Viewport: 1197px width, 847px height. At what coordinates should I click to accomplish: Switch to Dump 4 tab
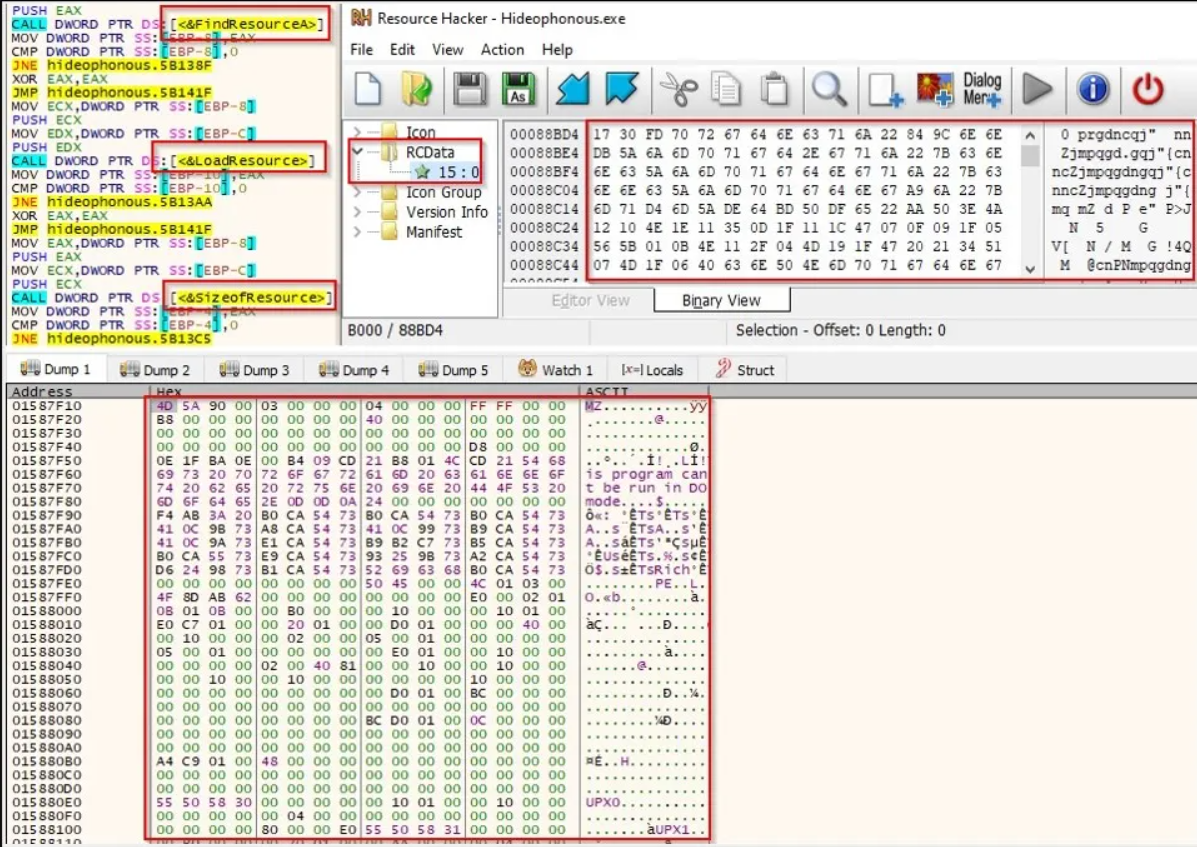pos(354,370)
